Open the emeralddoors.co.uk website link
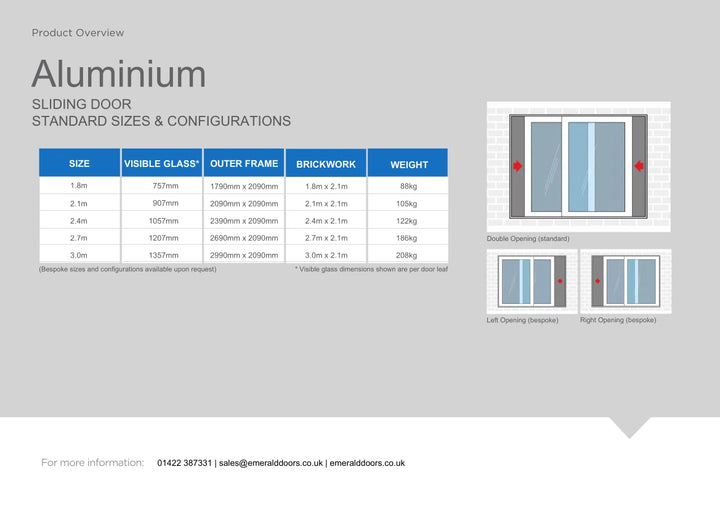 click(367, 463)
